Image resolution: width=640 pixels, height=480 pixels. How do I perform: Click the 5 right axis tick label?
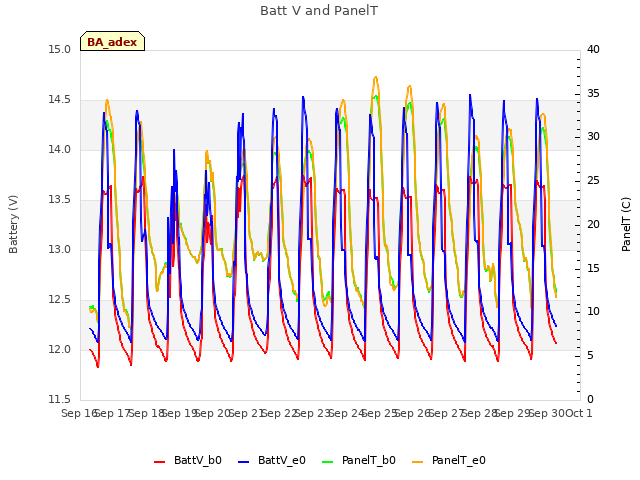590,356
